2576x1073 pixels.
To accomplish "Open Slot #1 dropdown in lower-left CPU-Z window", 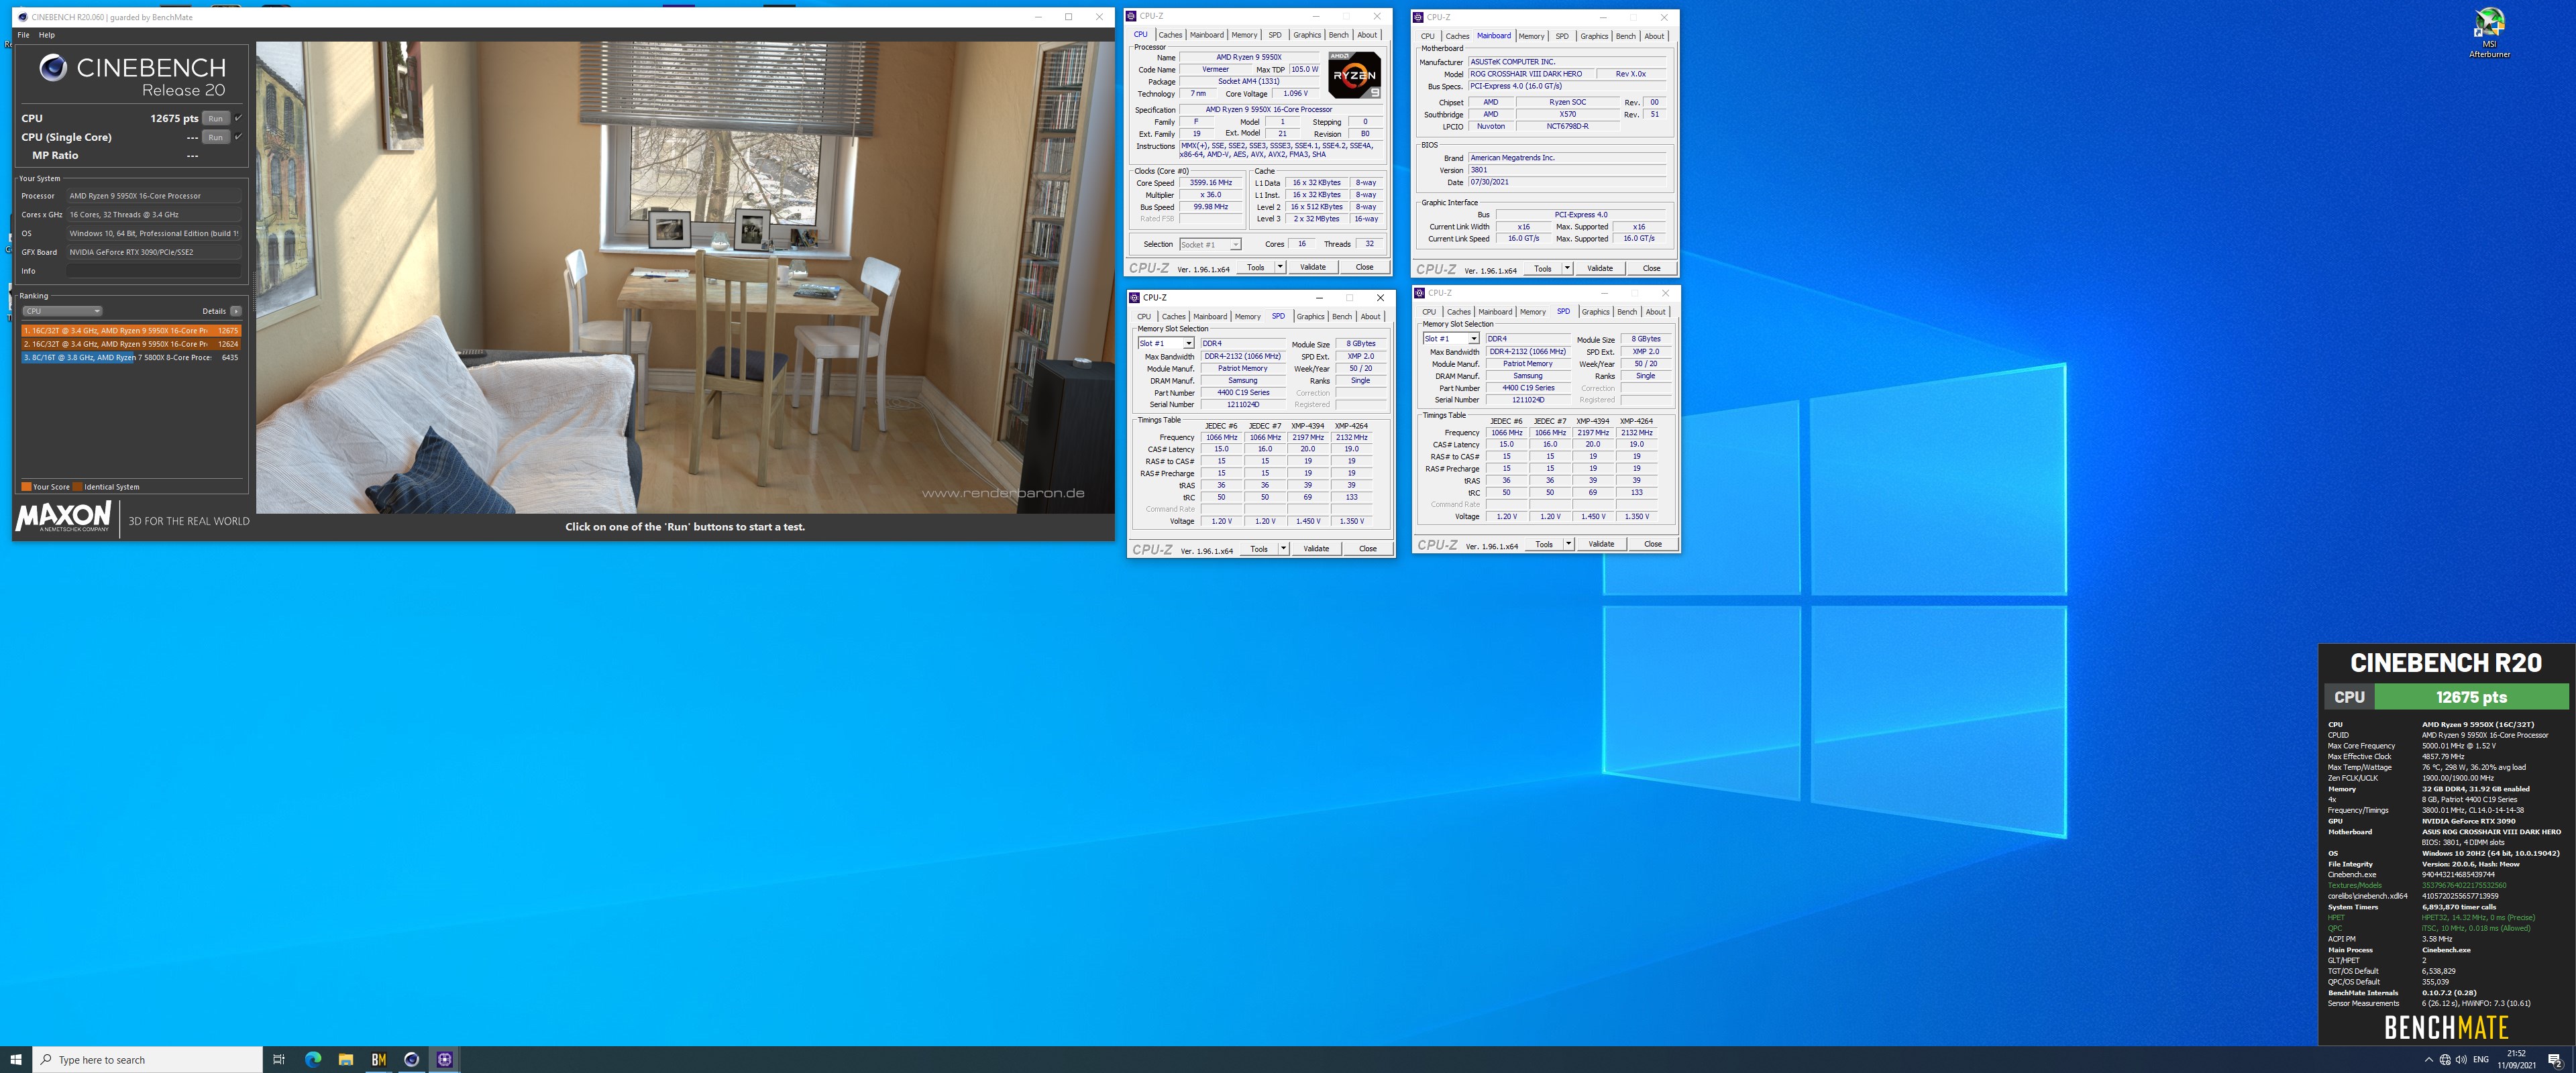I will coord(1166,343).
